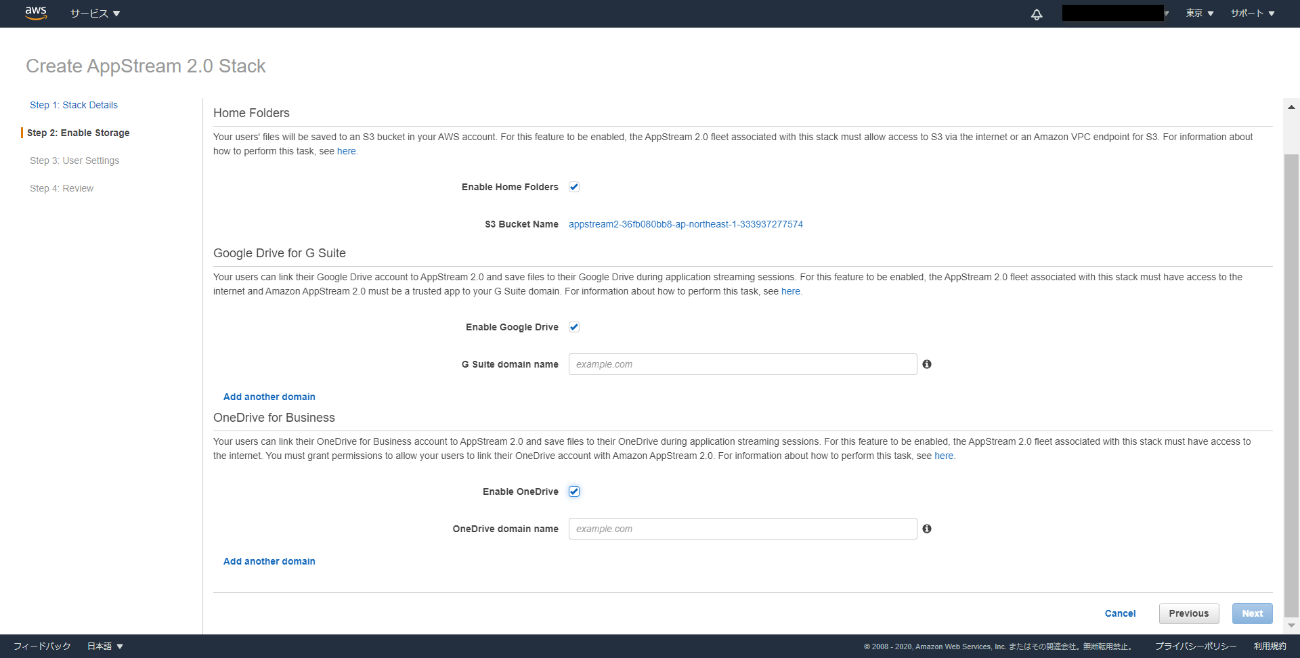1300x658 pixels.
Task: Toggle the Enable Home Folders checkbox
Action: pyautogui.click(x=574, y=187)
